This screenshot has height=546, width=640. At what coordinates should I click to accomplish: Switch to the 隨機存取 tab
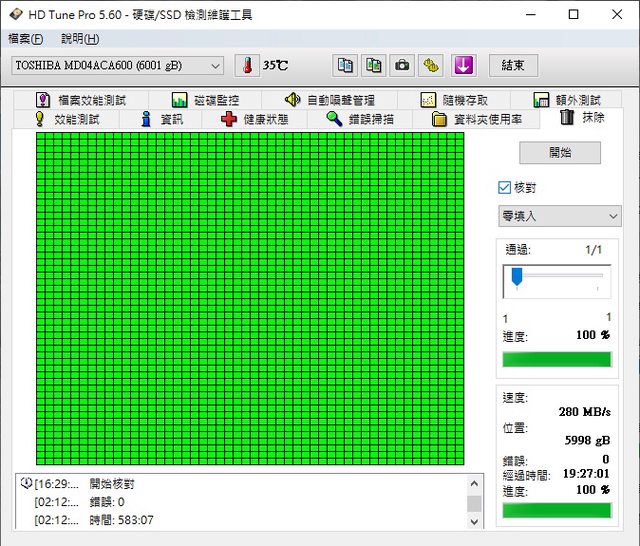(455, 100)
